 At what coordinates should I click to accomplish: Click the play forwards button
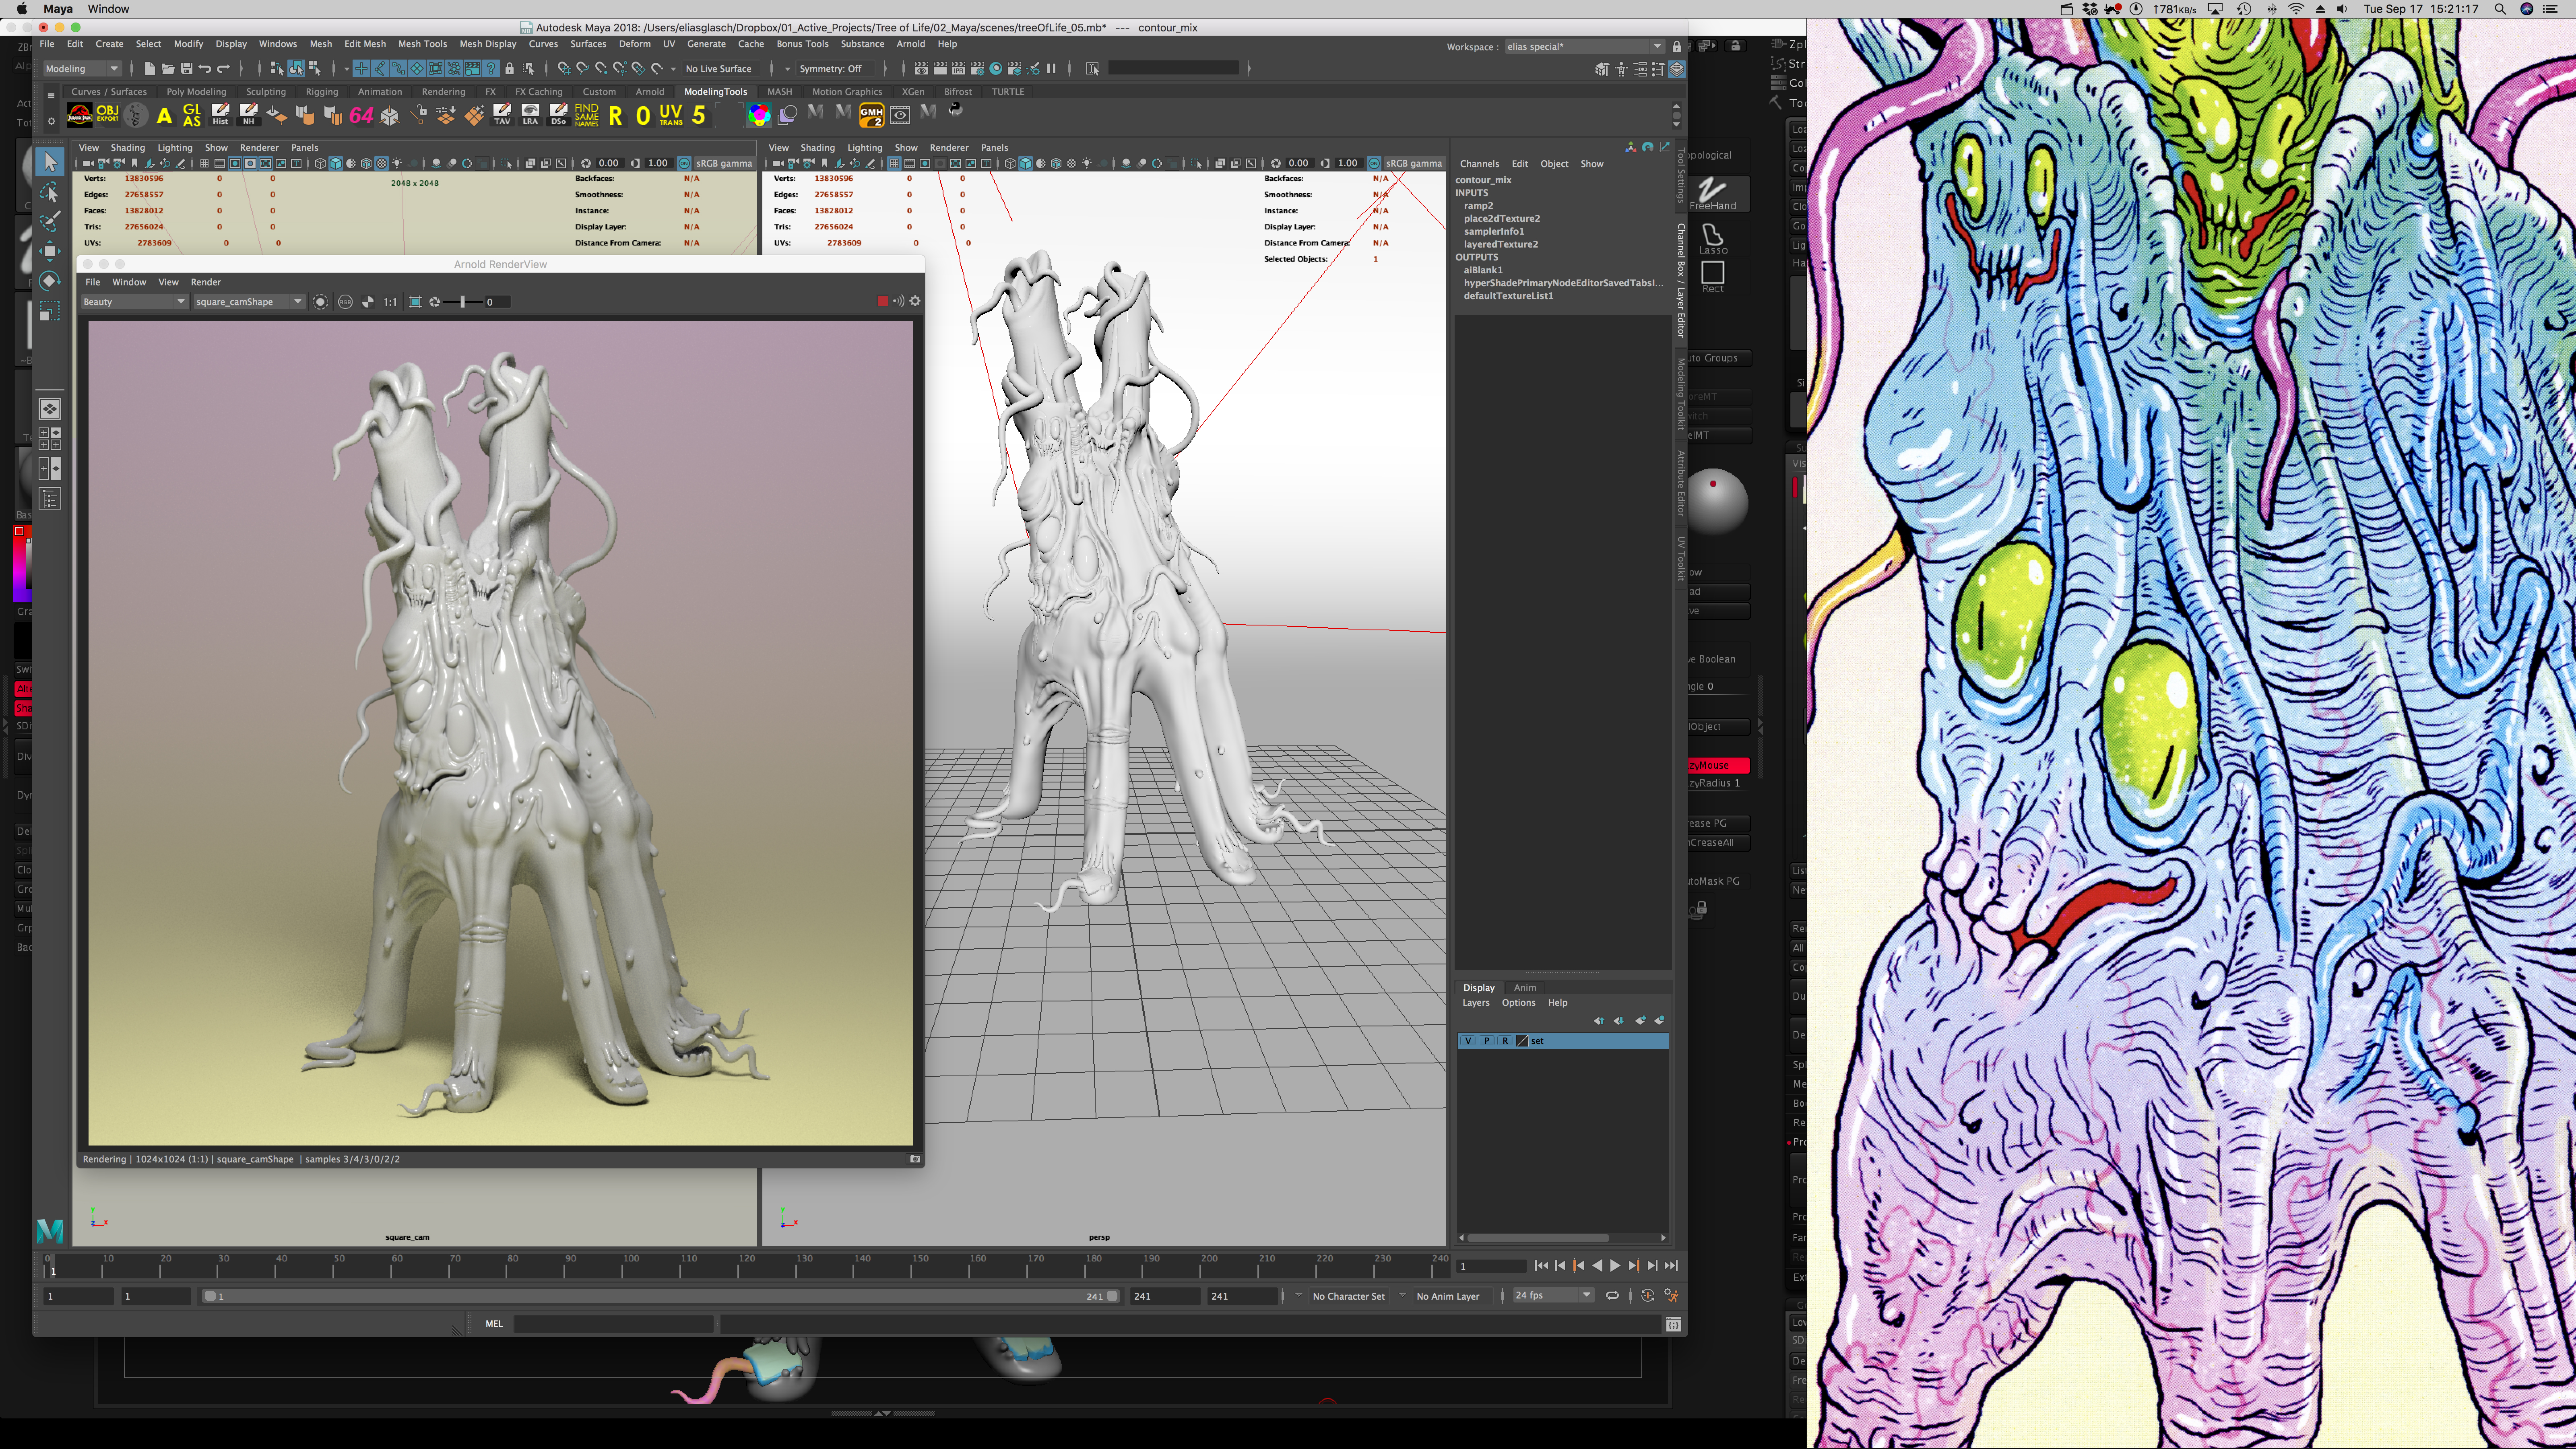coord(1615,1265)
